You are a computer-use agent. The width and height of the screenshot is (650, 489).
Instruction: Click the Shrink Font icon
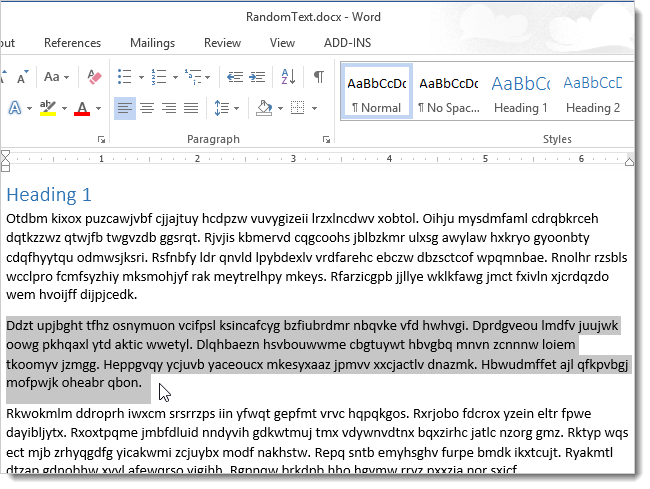point(23,77)
